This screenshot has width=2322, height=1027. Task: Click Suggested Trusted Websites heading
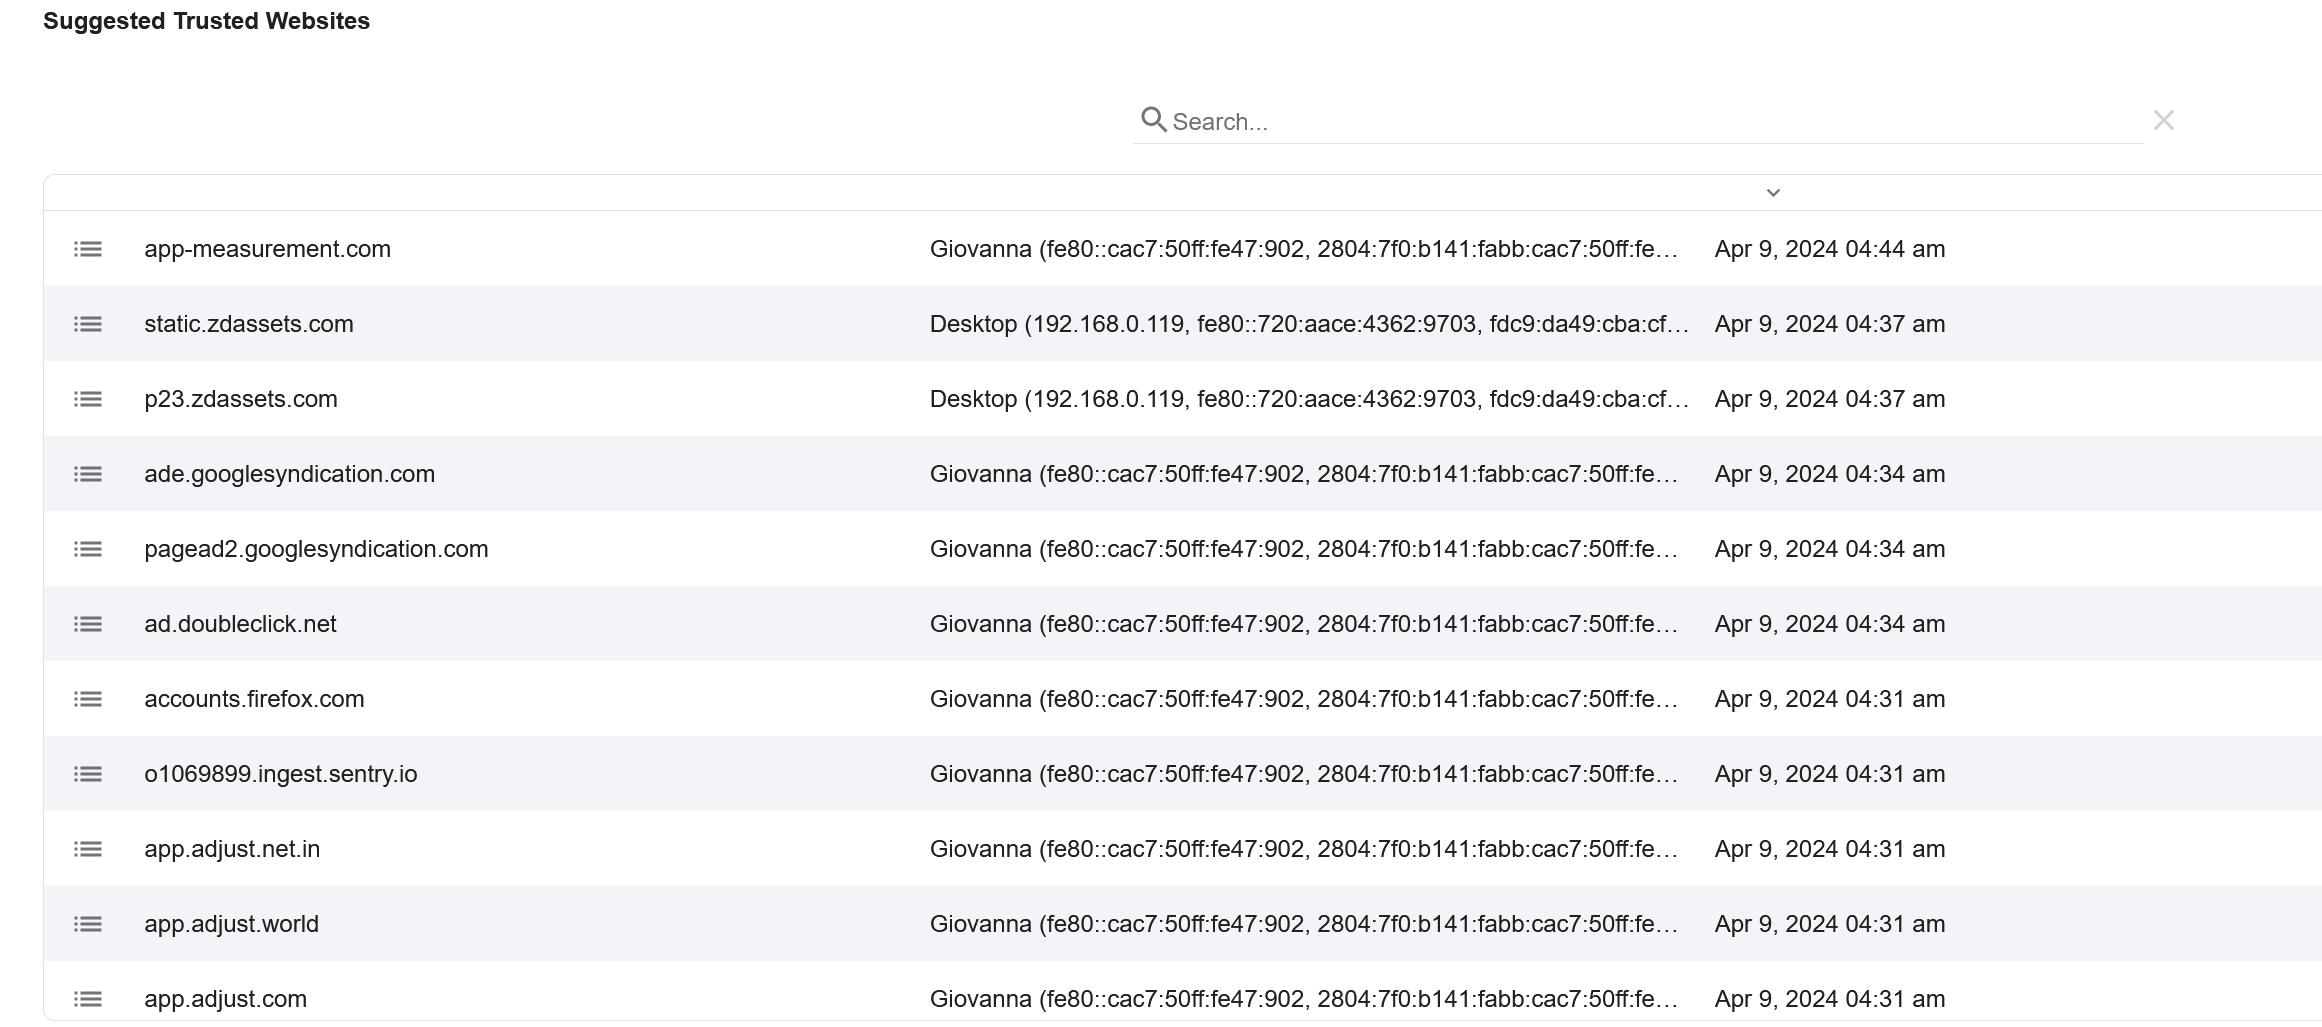(206, 21)
